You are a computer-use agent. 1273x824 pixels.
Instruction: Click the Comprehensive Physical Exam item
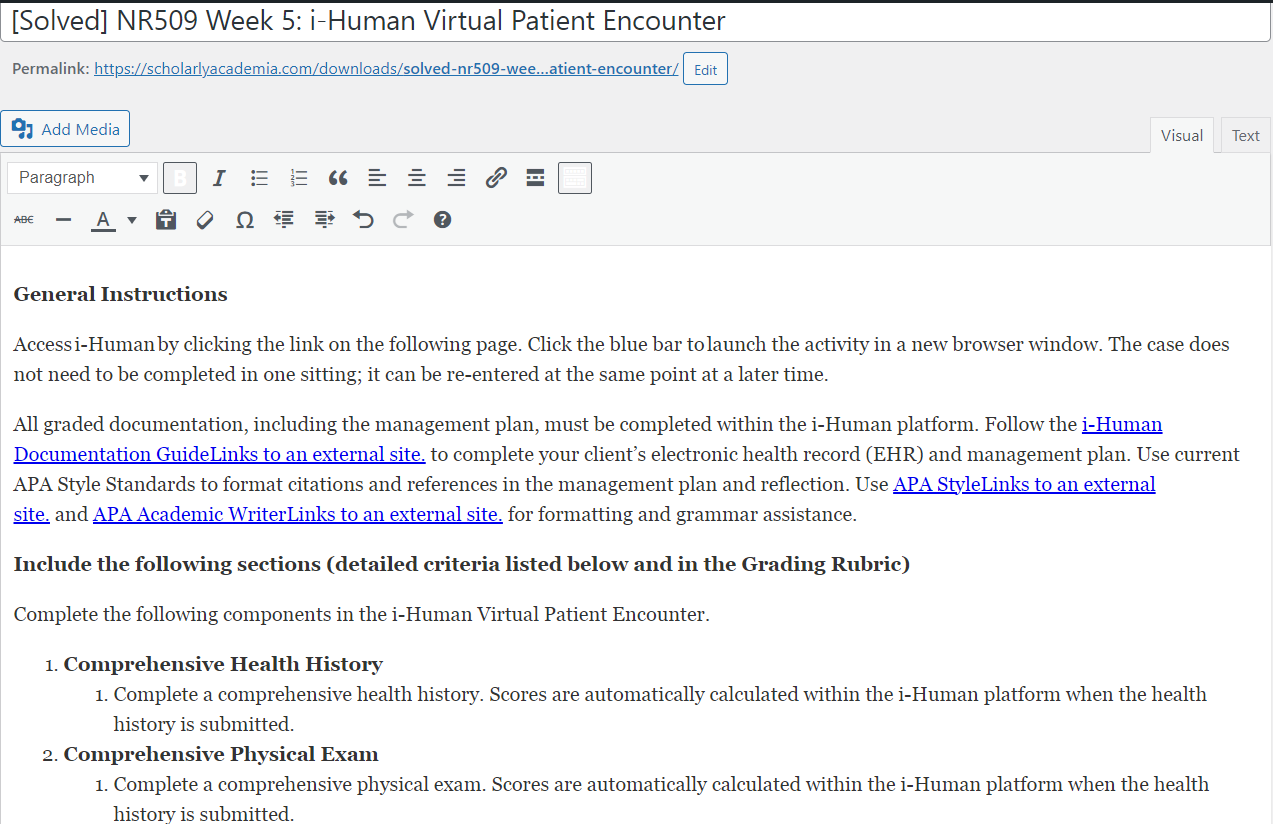(x=221, y=754)
